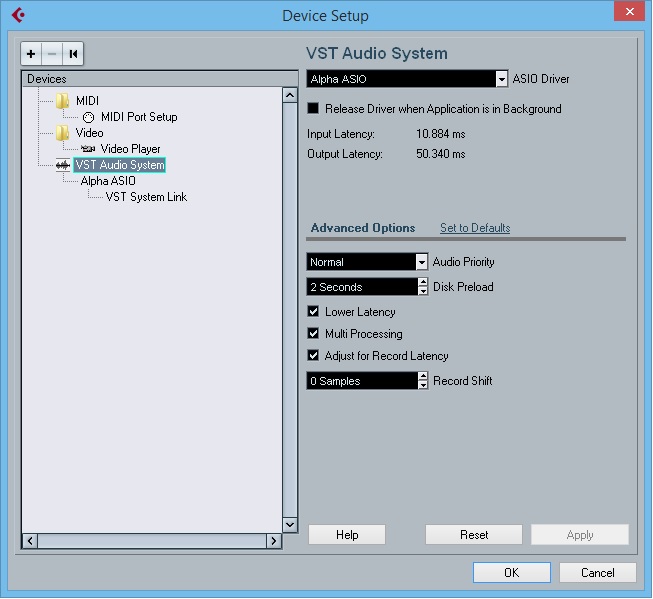Close the Device Setup dialog
This screenshot has width=653, height=599.
pos(630,11)
